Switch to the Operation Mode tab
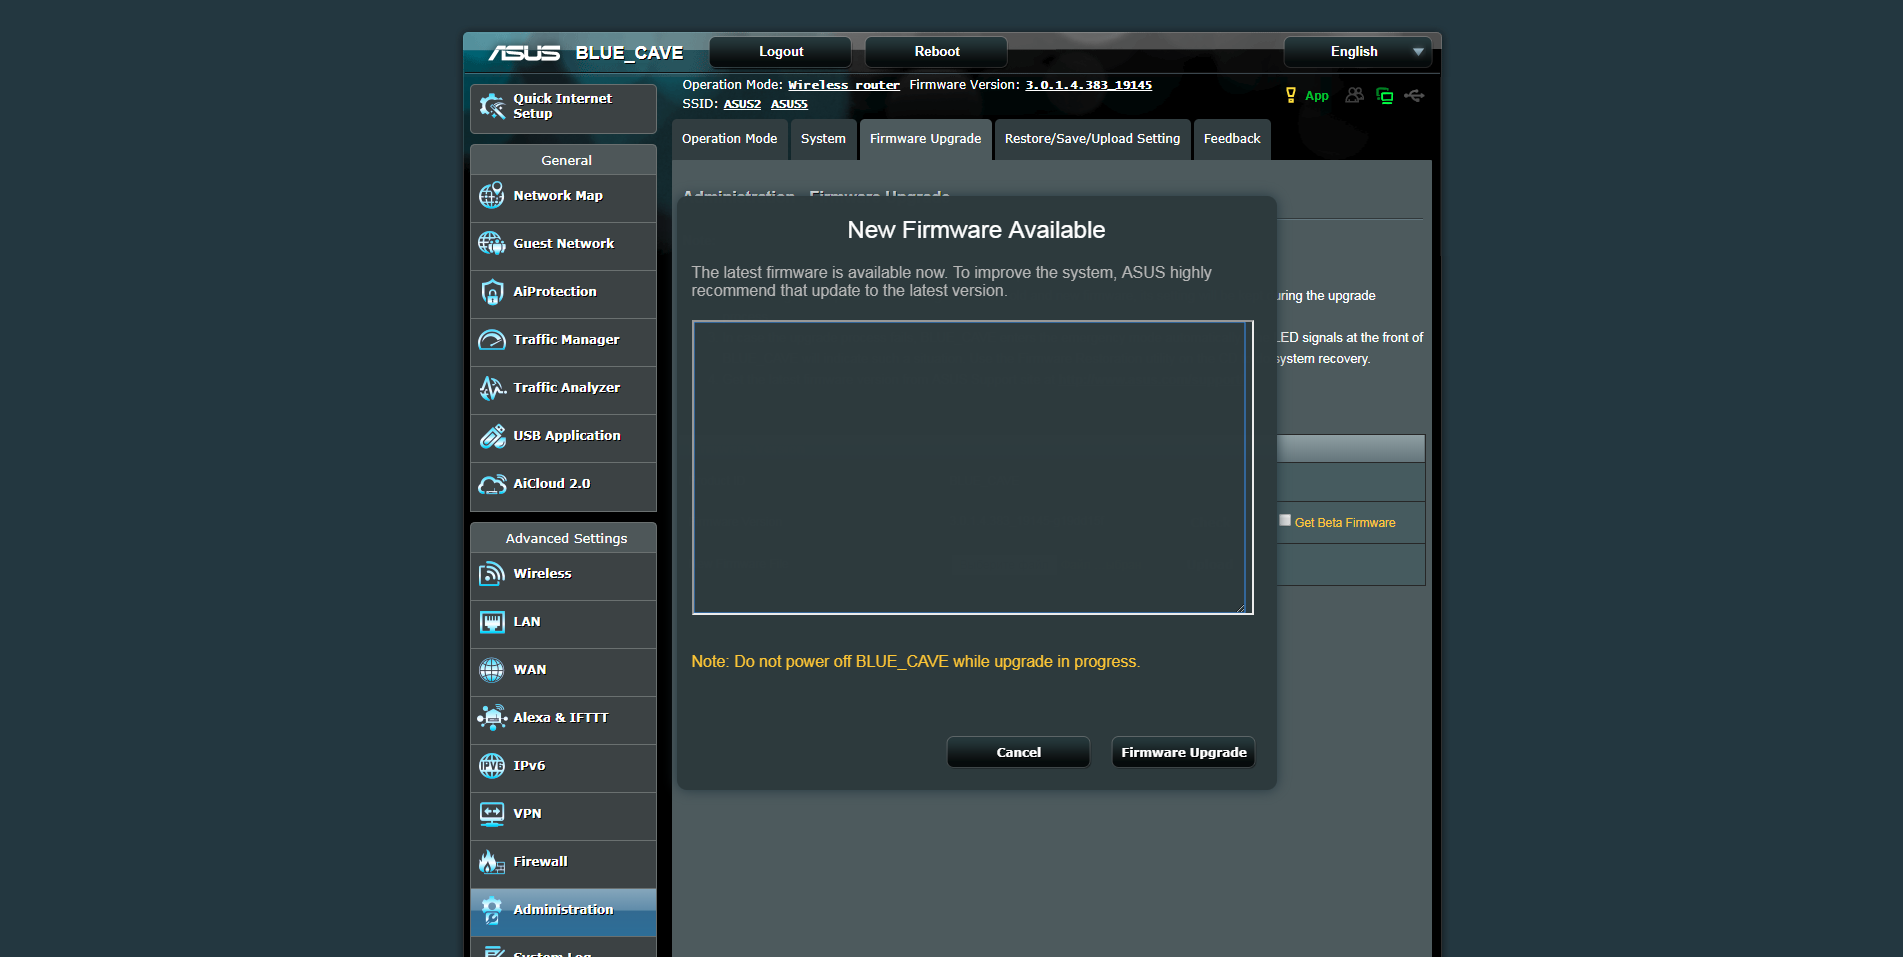The width and height of the screenshot is (1903, 957). tap(729, 139)
